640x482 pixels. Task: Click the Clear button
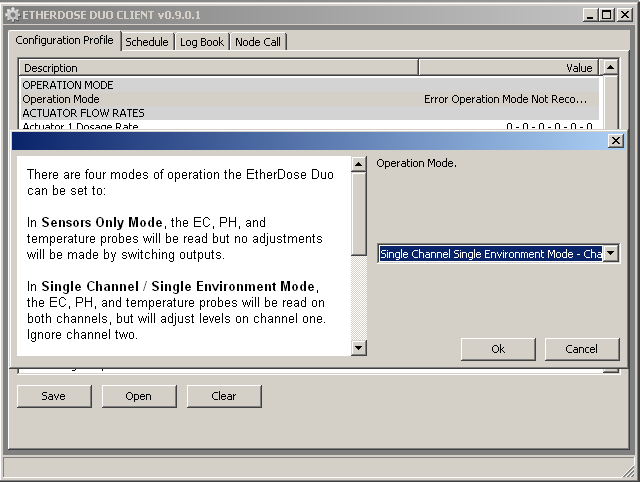tap(224, 396)
